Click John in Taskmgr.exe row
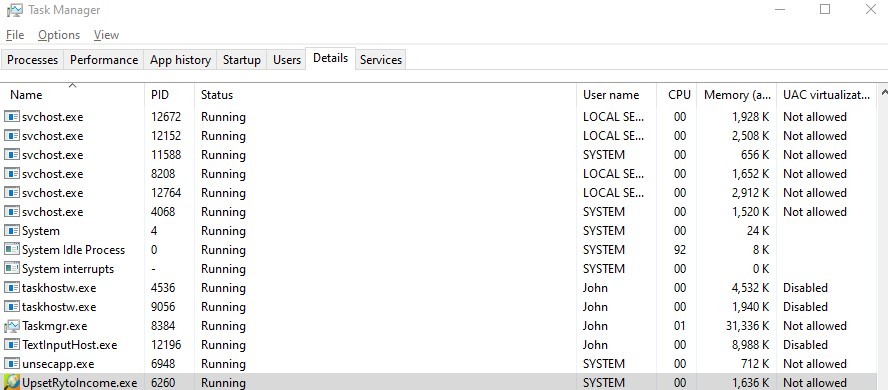 pos(595,326)
